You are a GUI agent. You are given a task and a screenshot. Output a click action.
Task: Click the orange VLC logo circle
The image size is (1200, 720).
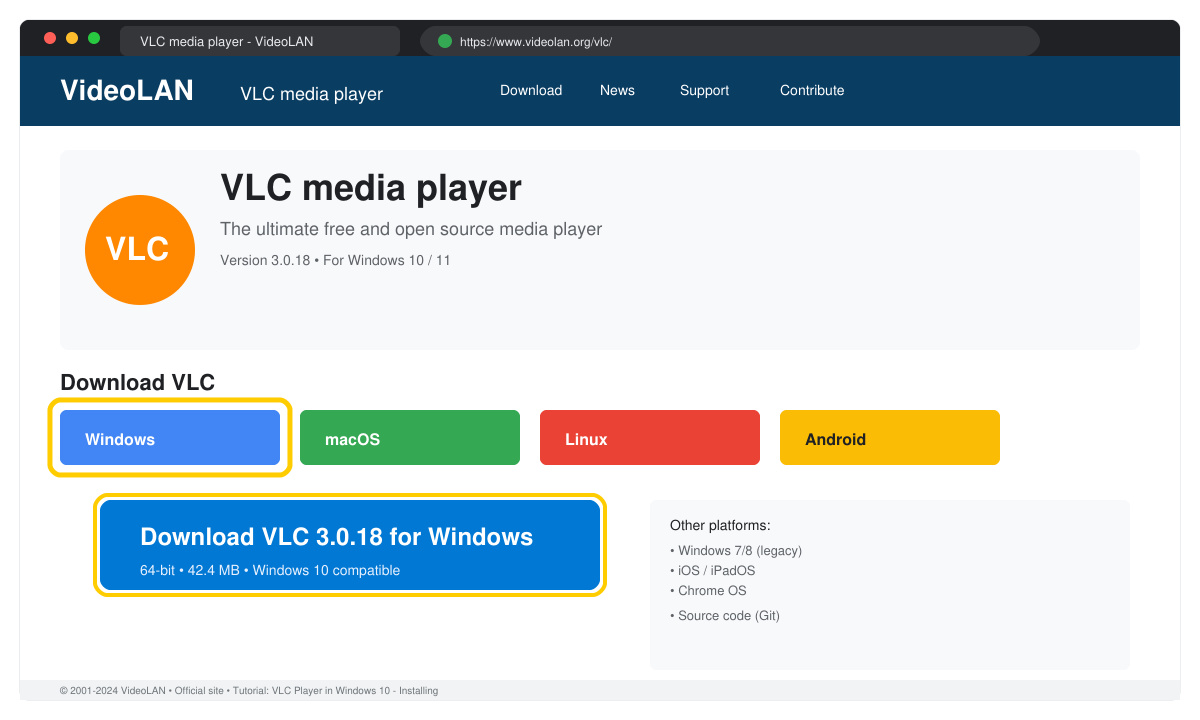pos(140,250)
